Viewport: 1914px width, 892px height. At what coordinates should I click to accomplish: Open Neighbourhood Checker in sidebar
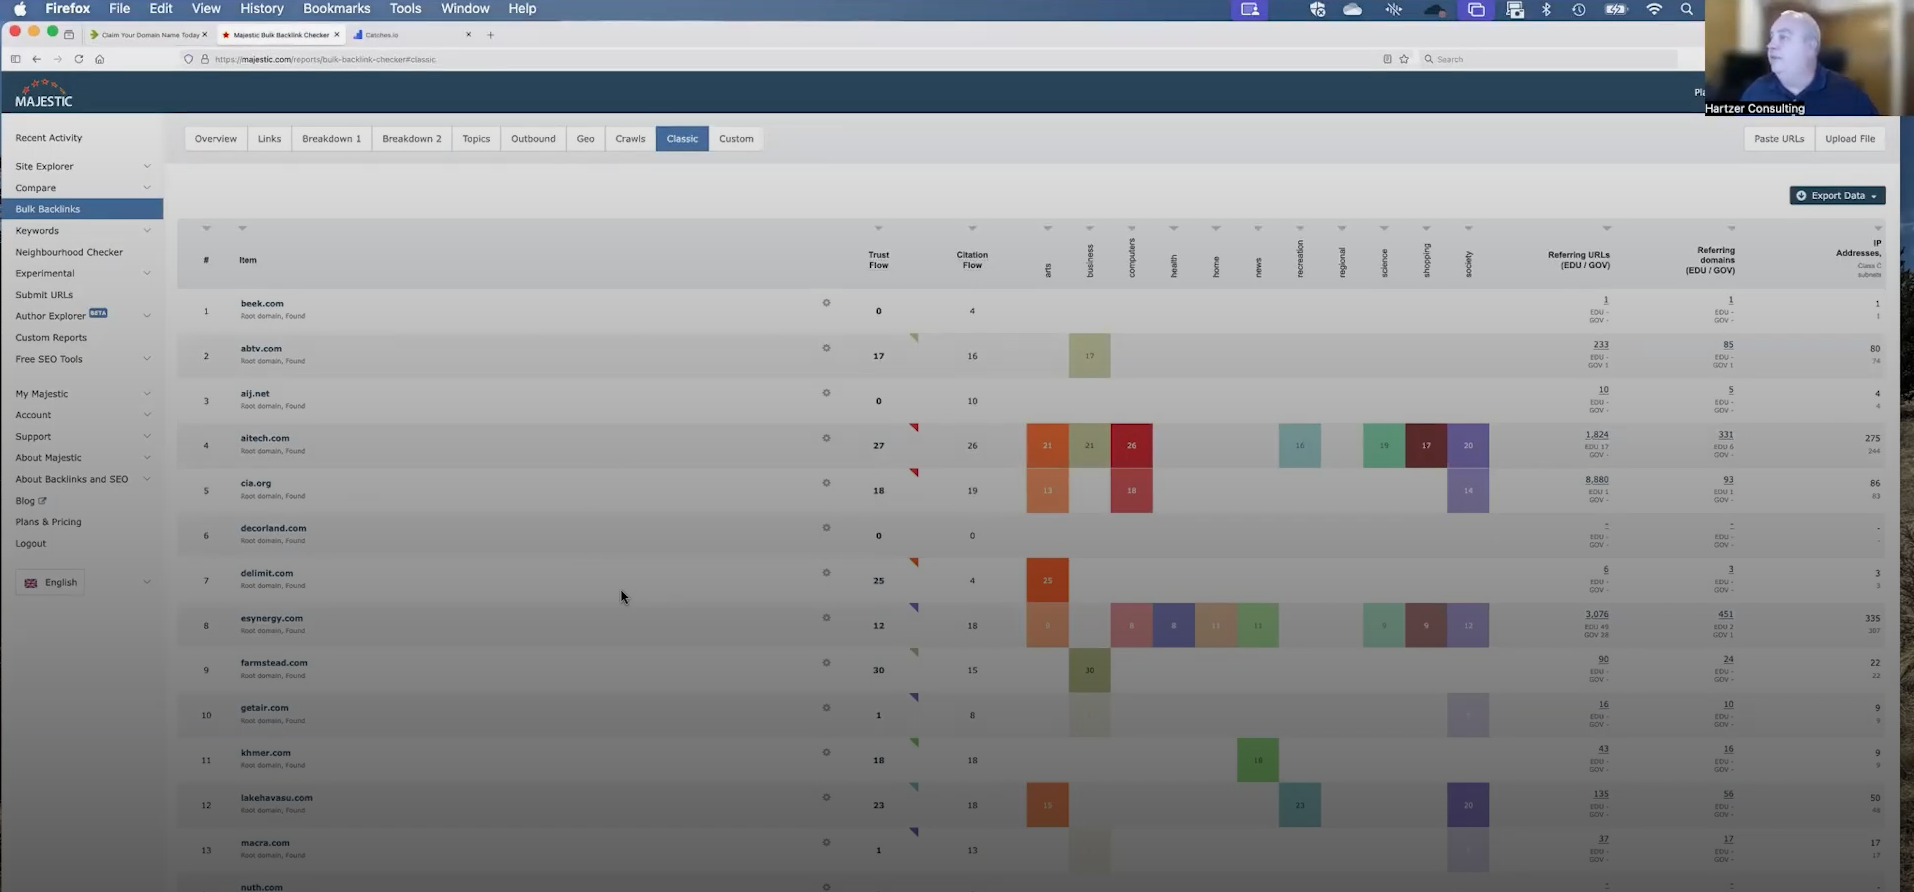[69, 252]
